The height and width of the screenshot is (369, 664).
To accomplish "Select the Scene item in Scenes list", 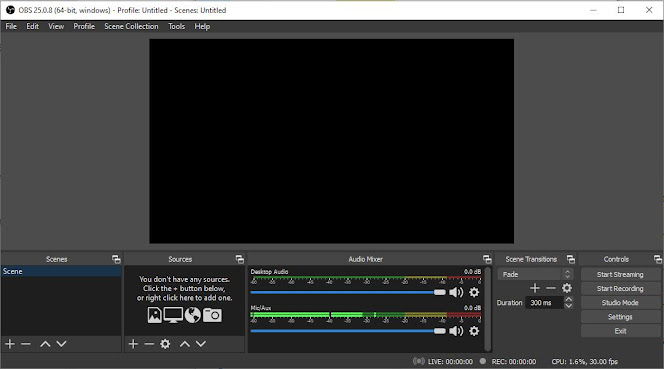I will (61, 271).
